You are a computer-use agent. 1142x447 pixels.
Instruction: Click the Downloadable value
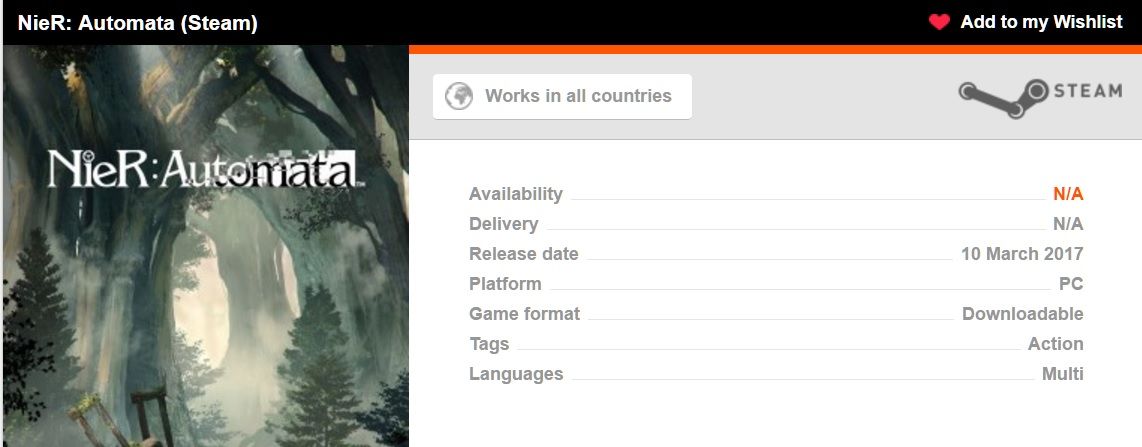click(x=1023, y=314)
